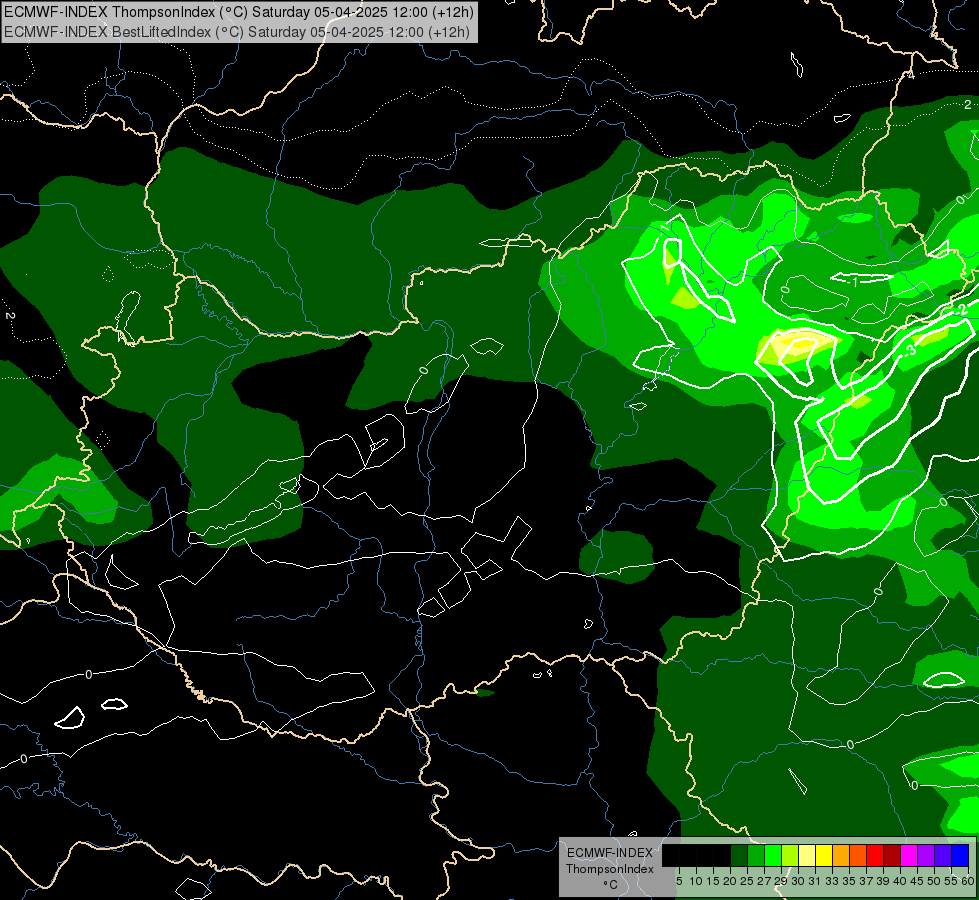Viewport: 979px width, 900px height.
Task: Click legend tick label 27
Action: [765, 881]
